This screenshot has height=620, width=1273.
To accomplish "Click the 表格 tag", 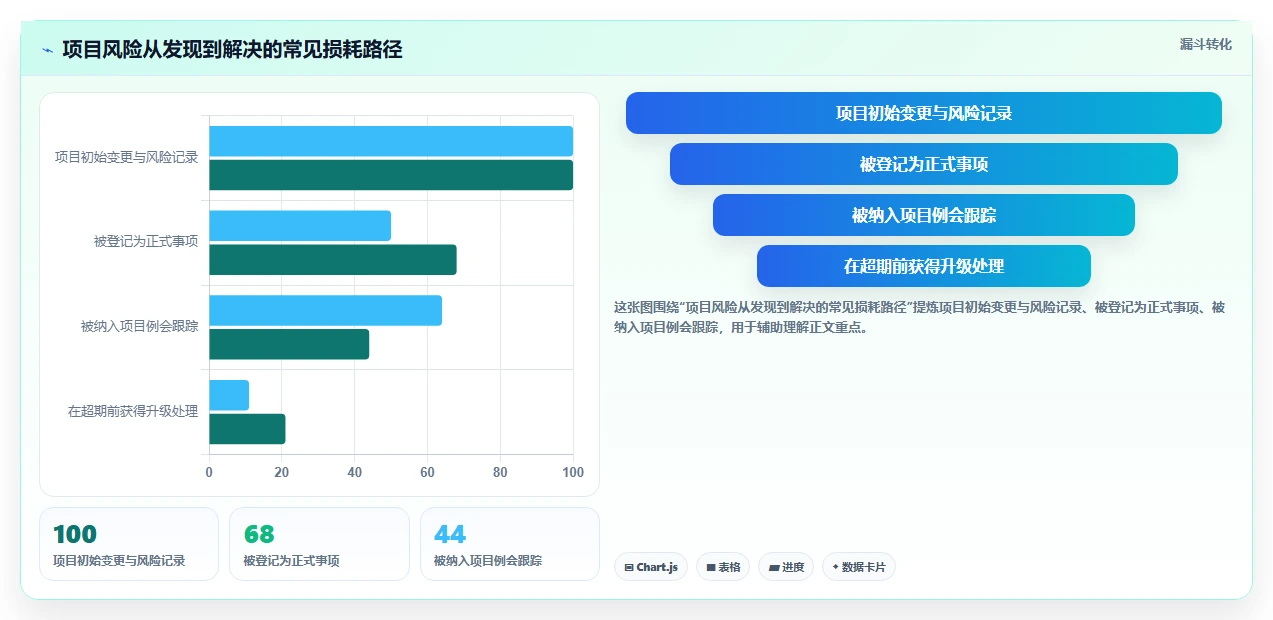I will tap(723, 567).
